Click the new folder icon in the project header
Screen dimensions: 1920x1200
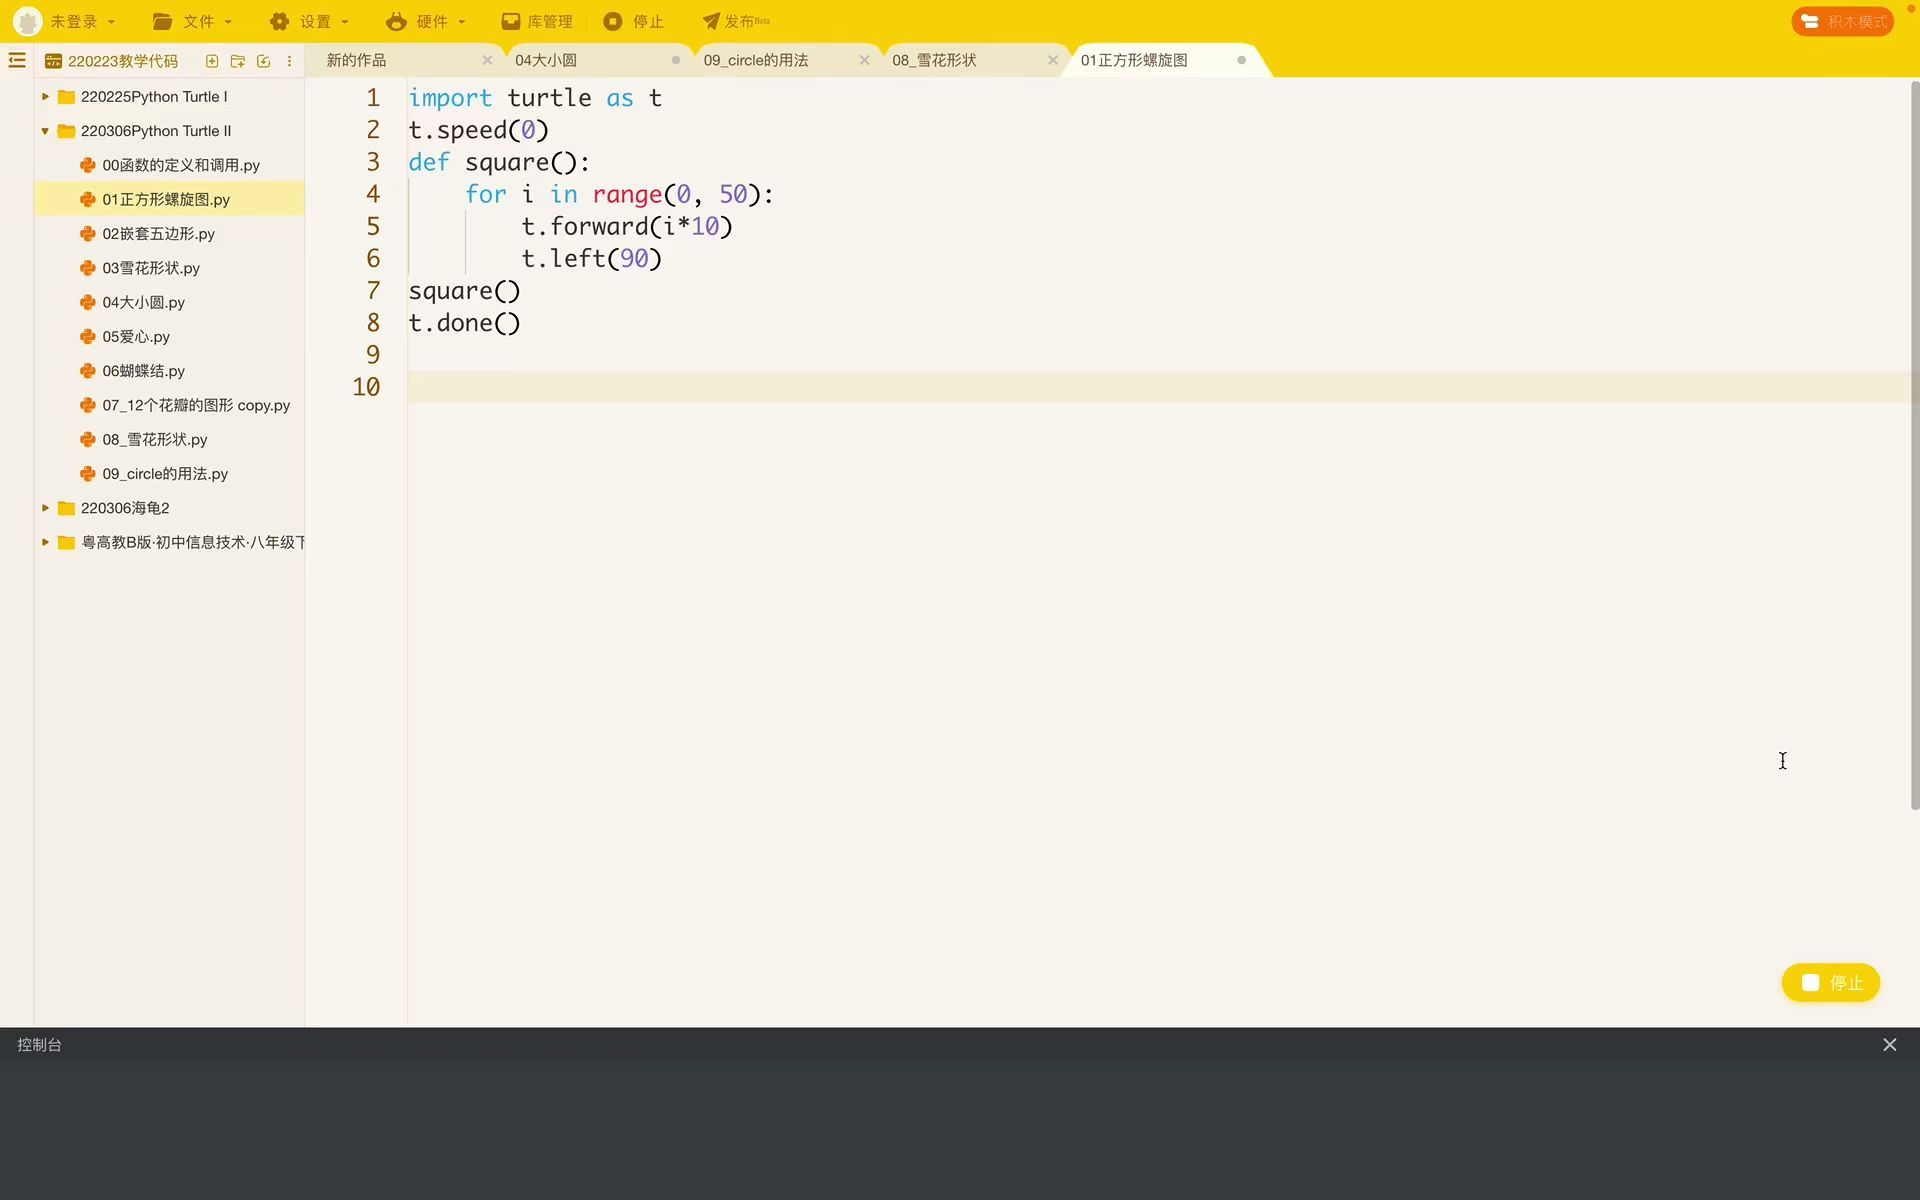point(238,61)
